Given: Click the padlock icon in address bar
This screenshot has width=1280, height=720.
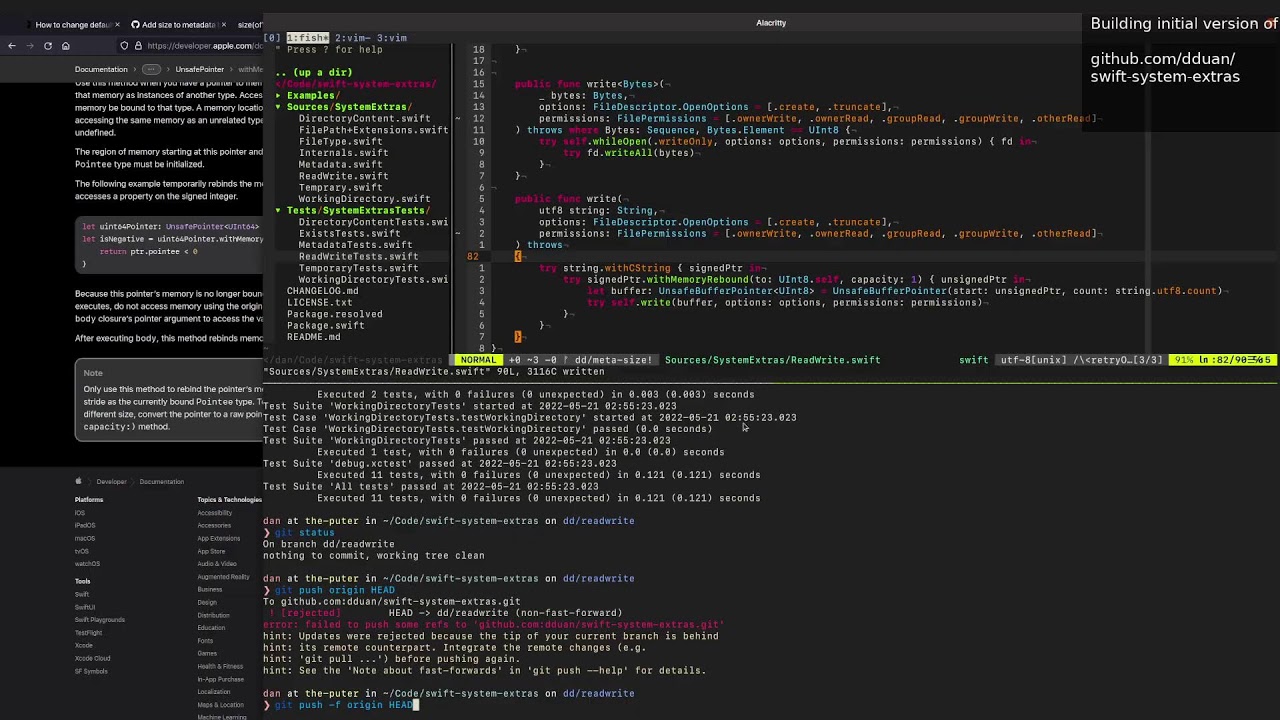Looking at the screenshot, I should point(138,46).
